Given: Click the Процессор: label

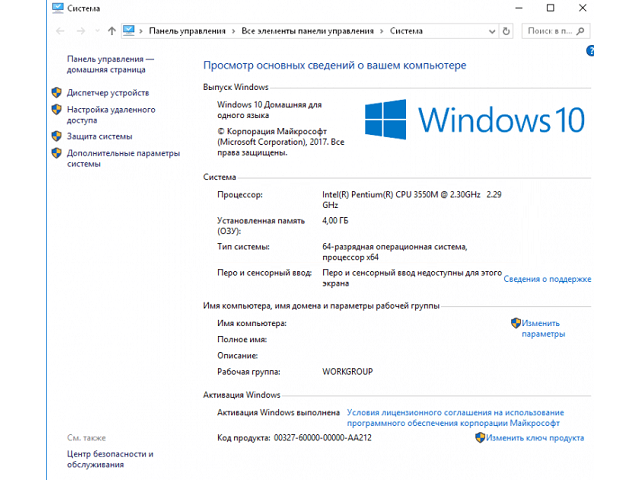Looking at the screenshot, I should point(240,195).
